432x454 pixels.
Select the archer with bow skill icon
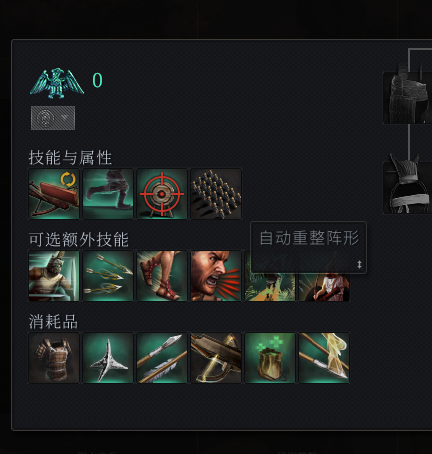coord(324,287)
